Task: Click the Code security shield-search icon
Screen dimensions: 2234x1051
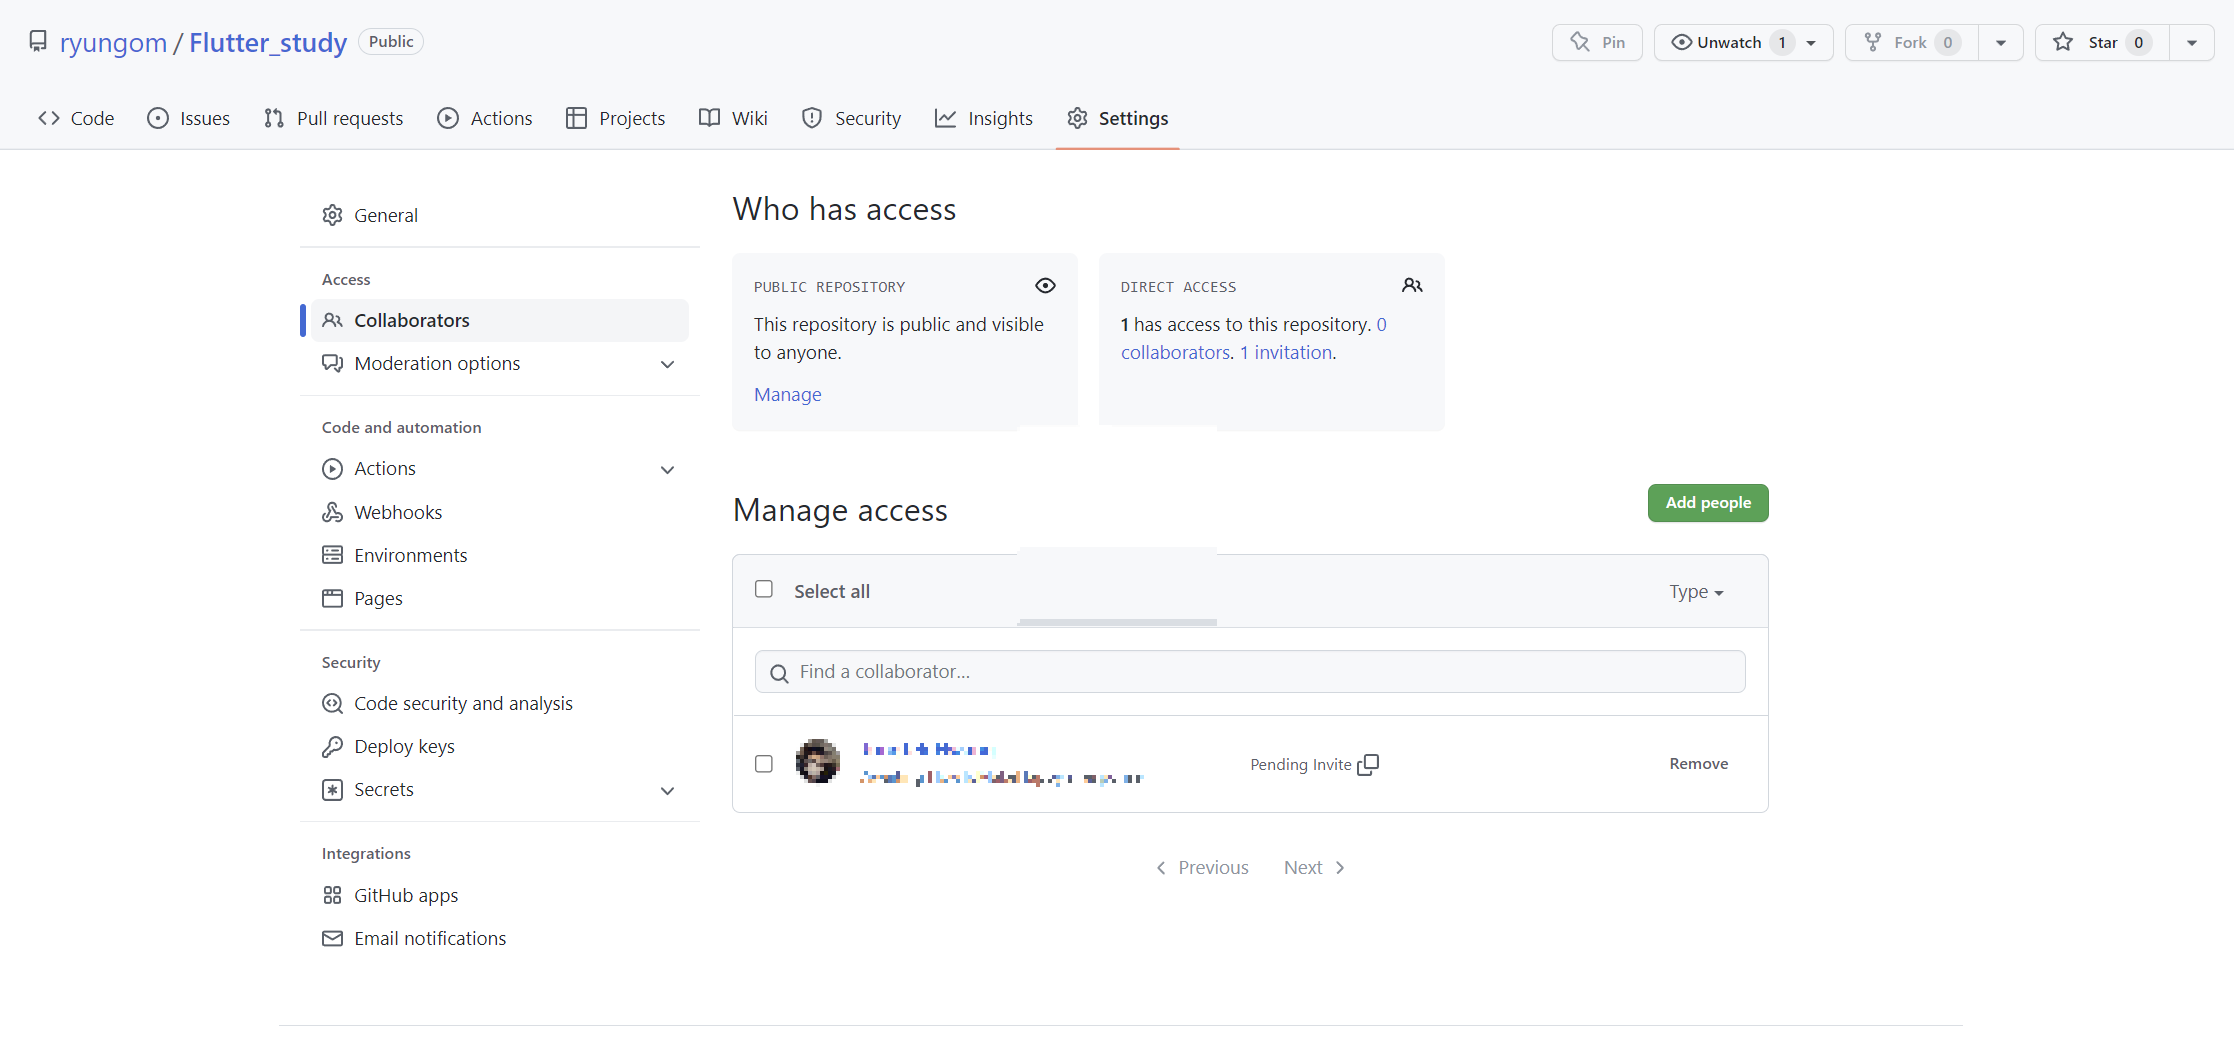Action: (333, 703)
